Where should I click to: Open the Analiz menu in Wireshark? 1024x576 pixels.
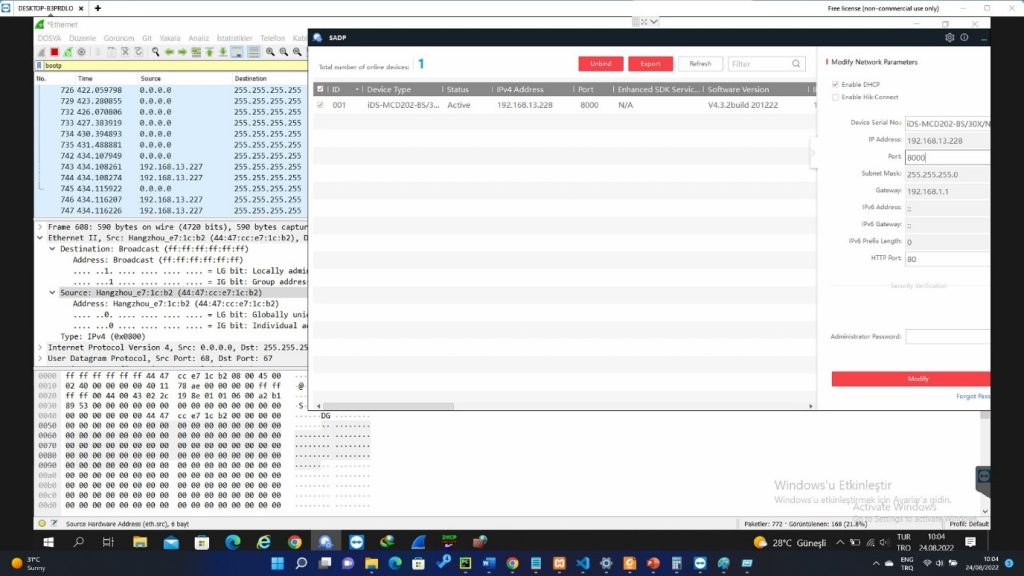[198, 38]
